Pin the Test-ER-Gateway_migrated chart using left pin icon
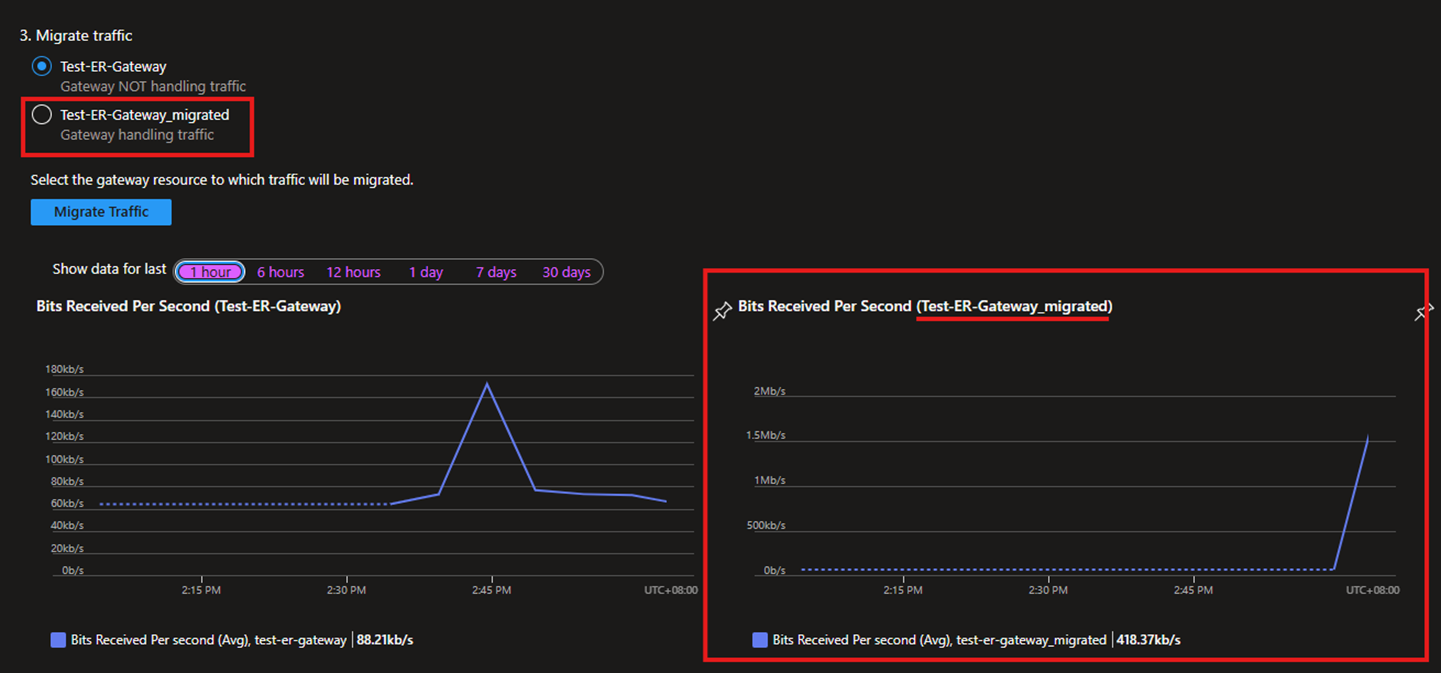Viewport: 1441px width, 673px height. click(722, 311)
